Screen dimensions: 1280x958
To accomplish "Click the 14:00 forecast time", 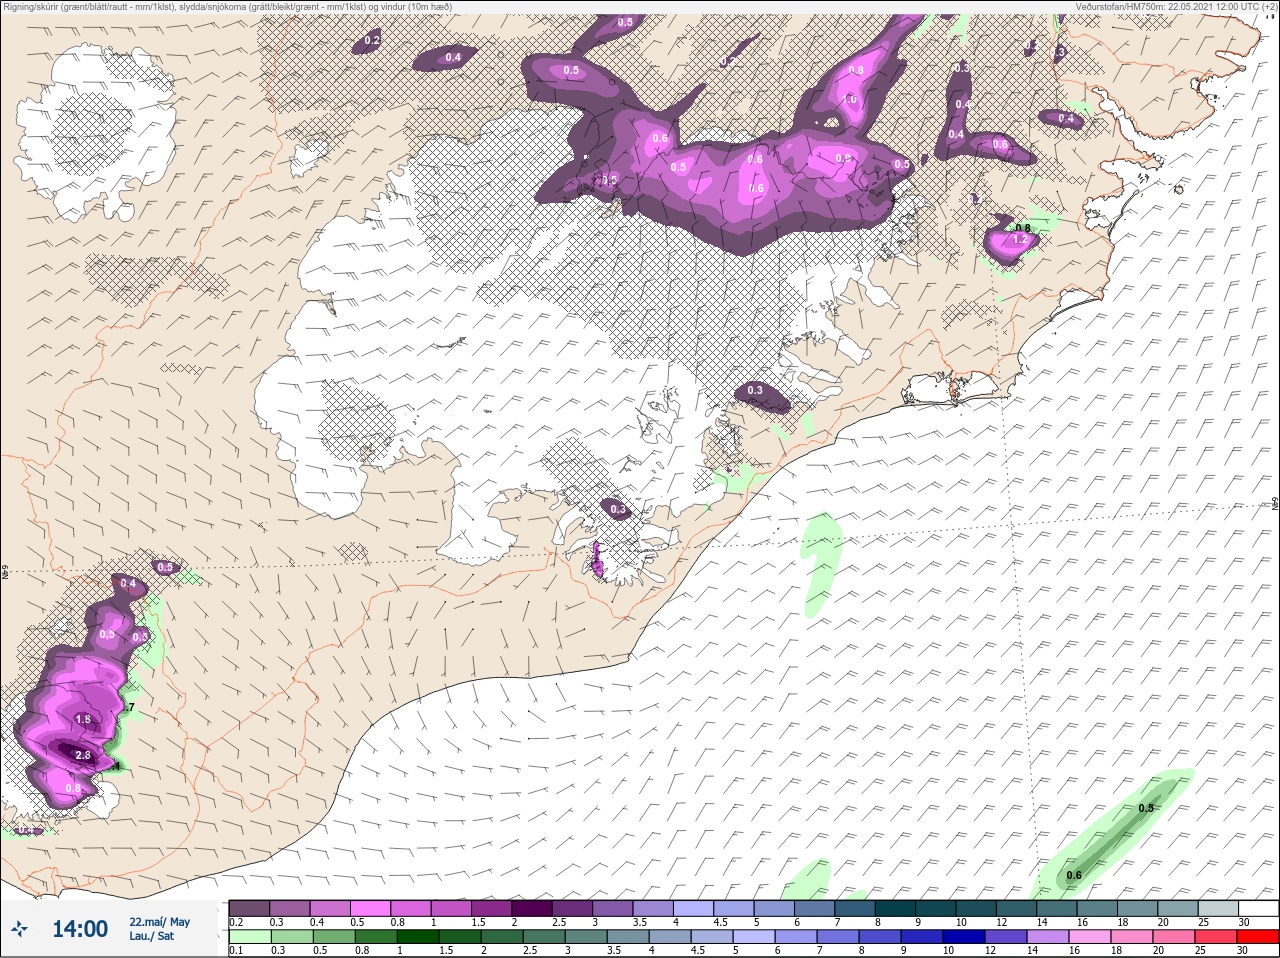I will (x=80, y=929).
